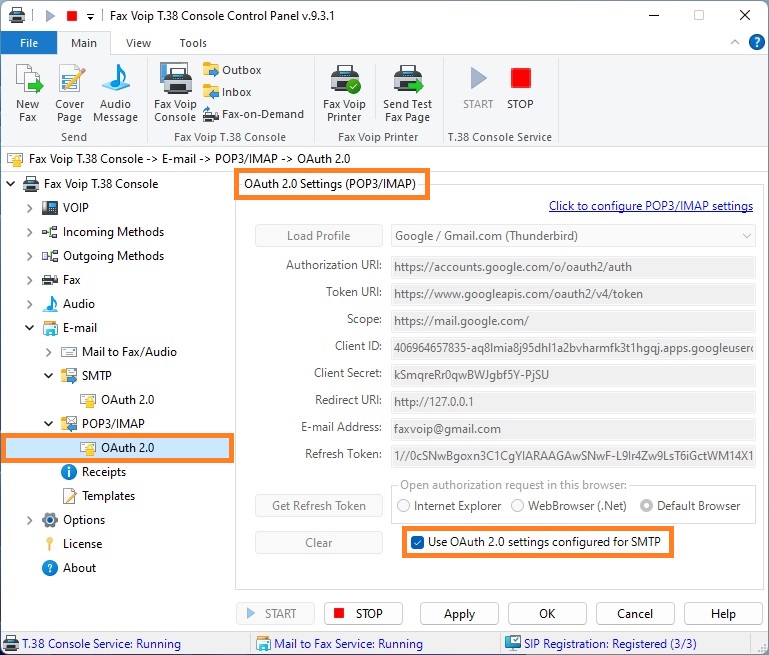Expand the Outgoing Methods node arrow
The image size is (769, 655).
click(29, 256)
